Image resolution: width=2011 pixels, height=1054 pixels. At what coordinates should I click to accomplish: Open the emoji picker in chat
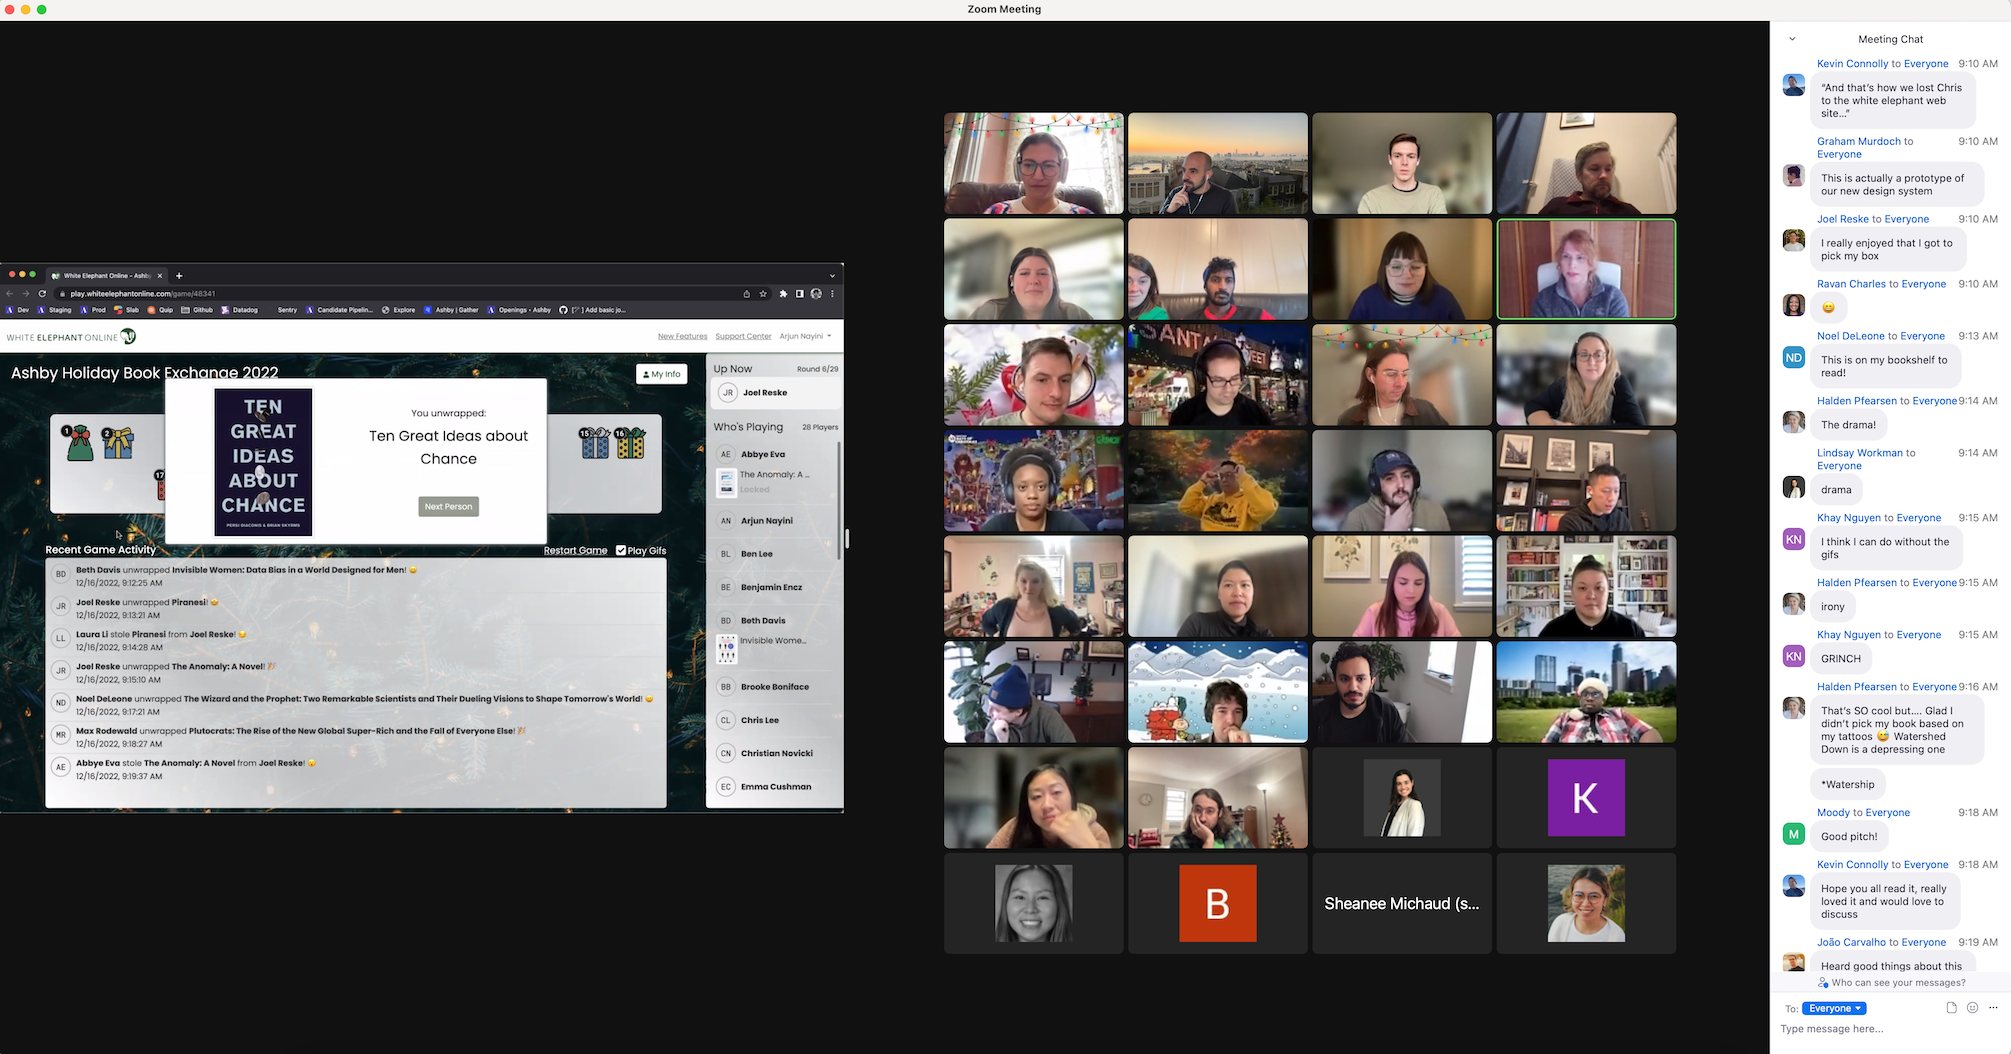tap(1972, 1008)
